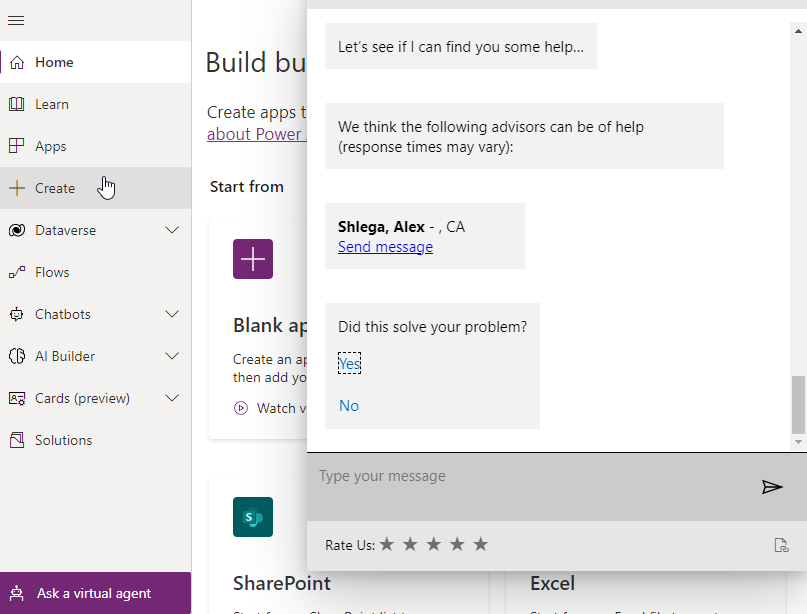Expand the AI Builder section chevron
807x614 pixels.
pos(172,356)
